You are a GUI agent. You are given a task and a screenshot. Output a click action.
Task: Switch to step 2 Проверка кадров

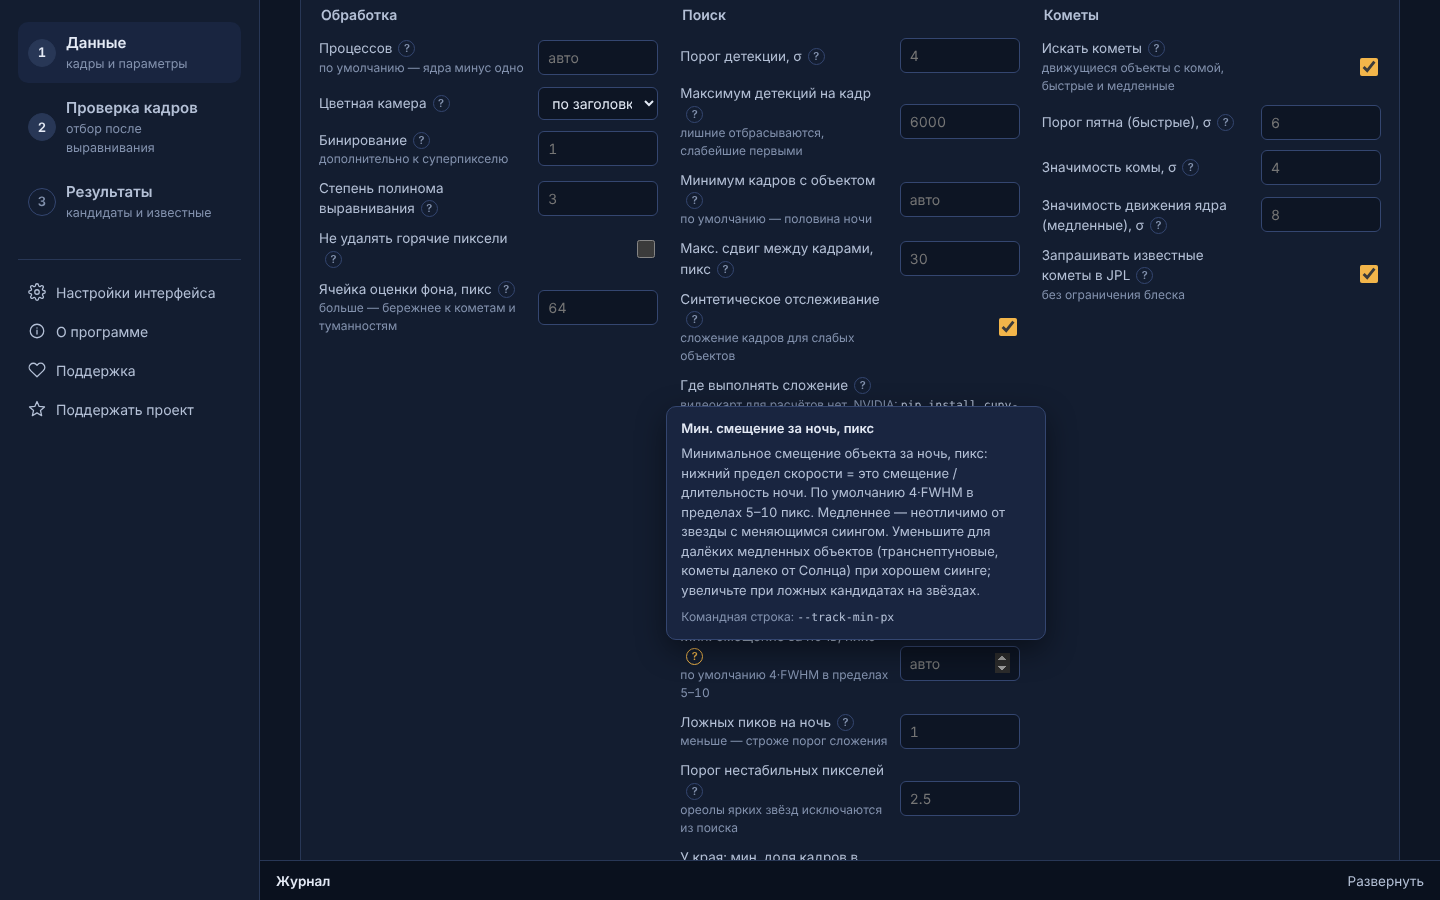(130, 127)
